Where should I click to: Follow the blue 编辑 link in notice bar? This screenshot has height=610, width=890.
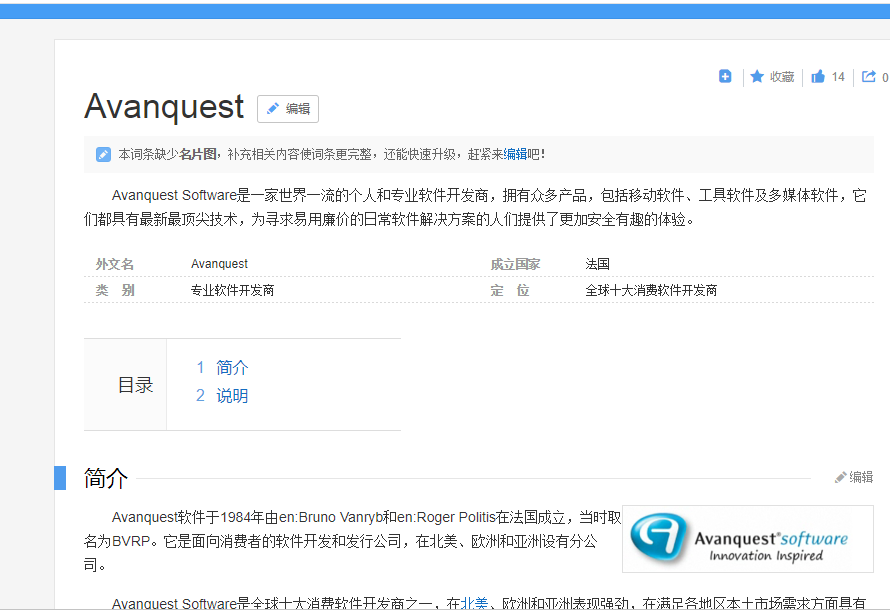[x=515, y=154]
